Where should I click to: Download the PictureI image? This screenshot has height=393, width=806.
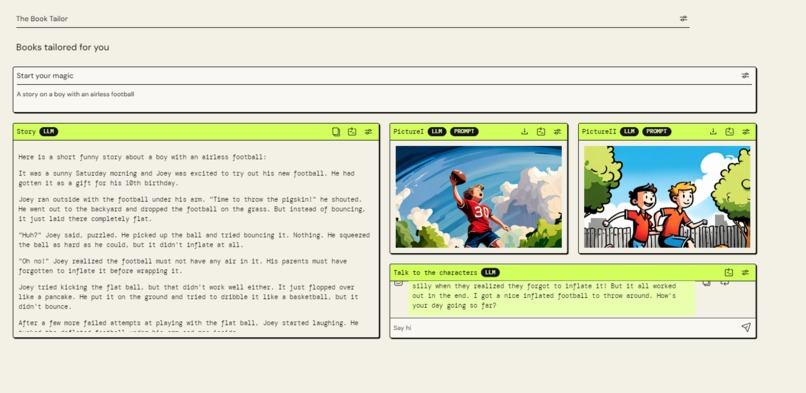pos(524,132)
